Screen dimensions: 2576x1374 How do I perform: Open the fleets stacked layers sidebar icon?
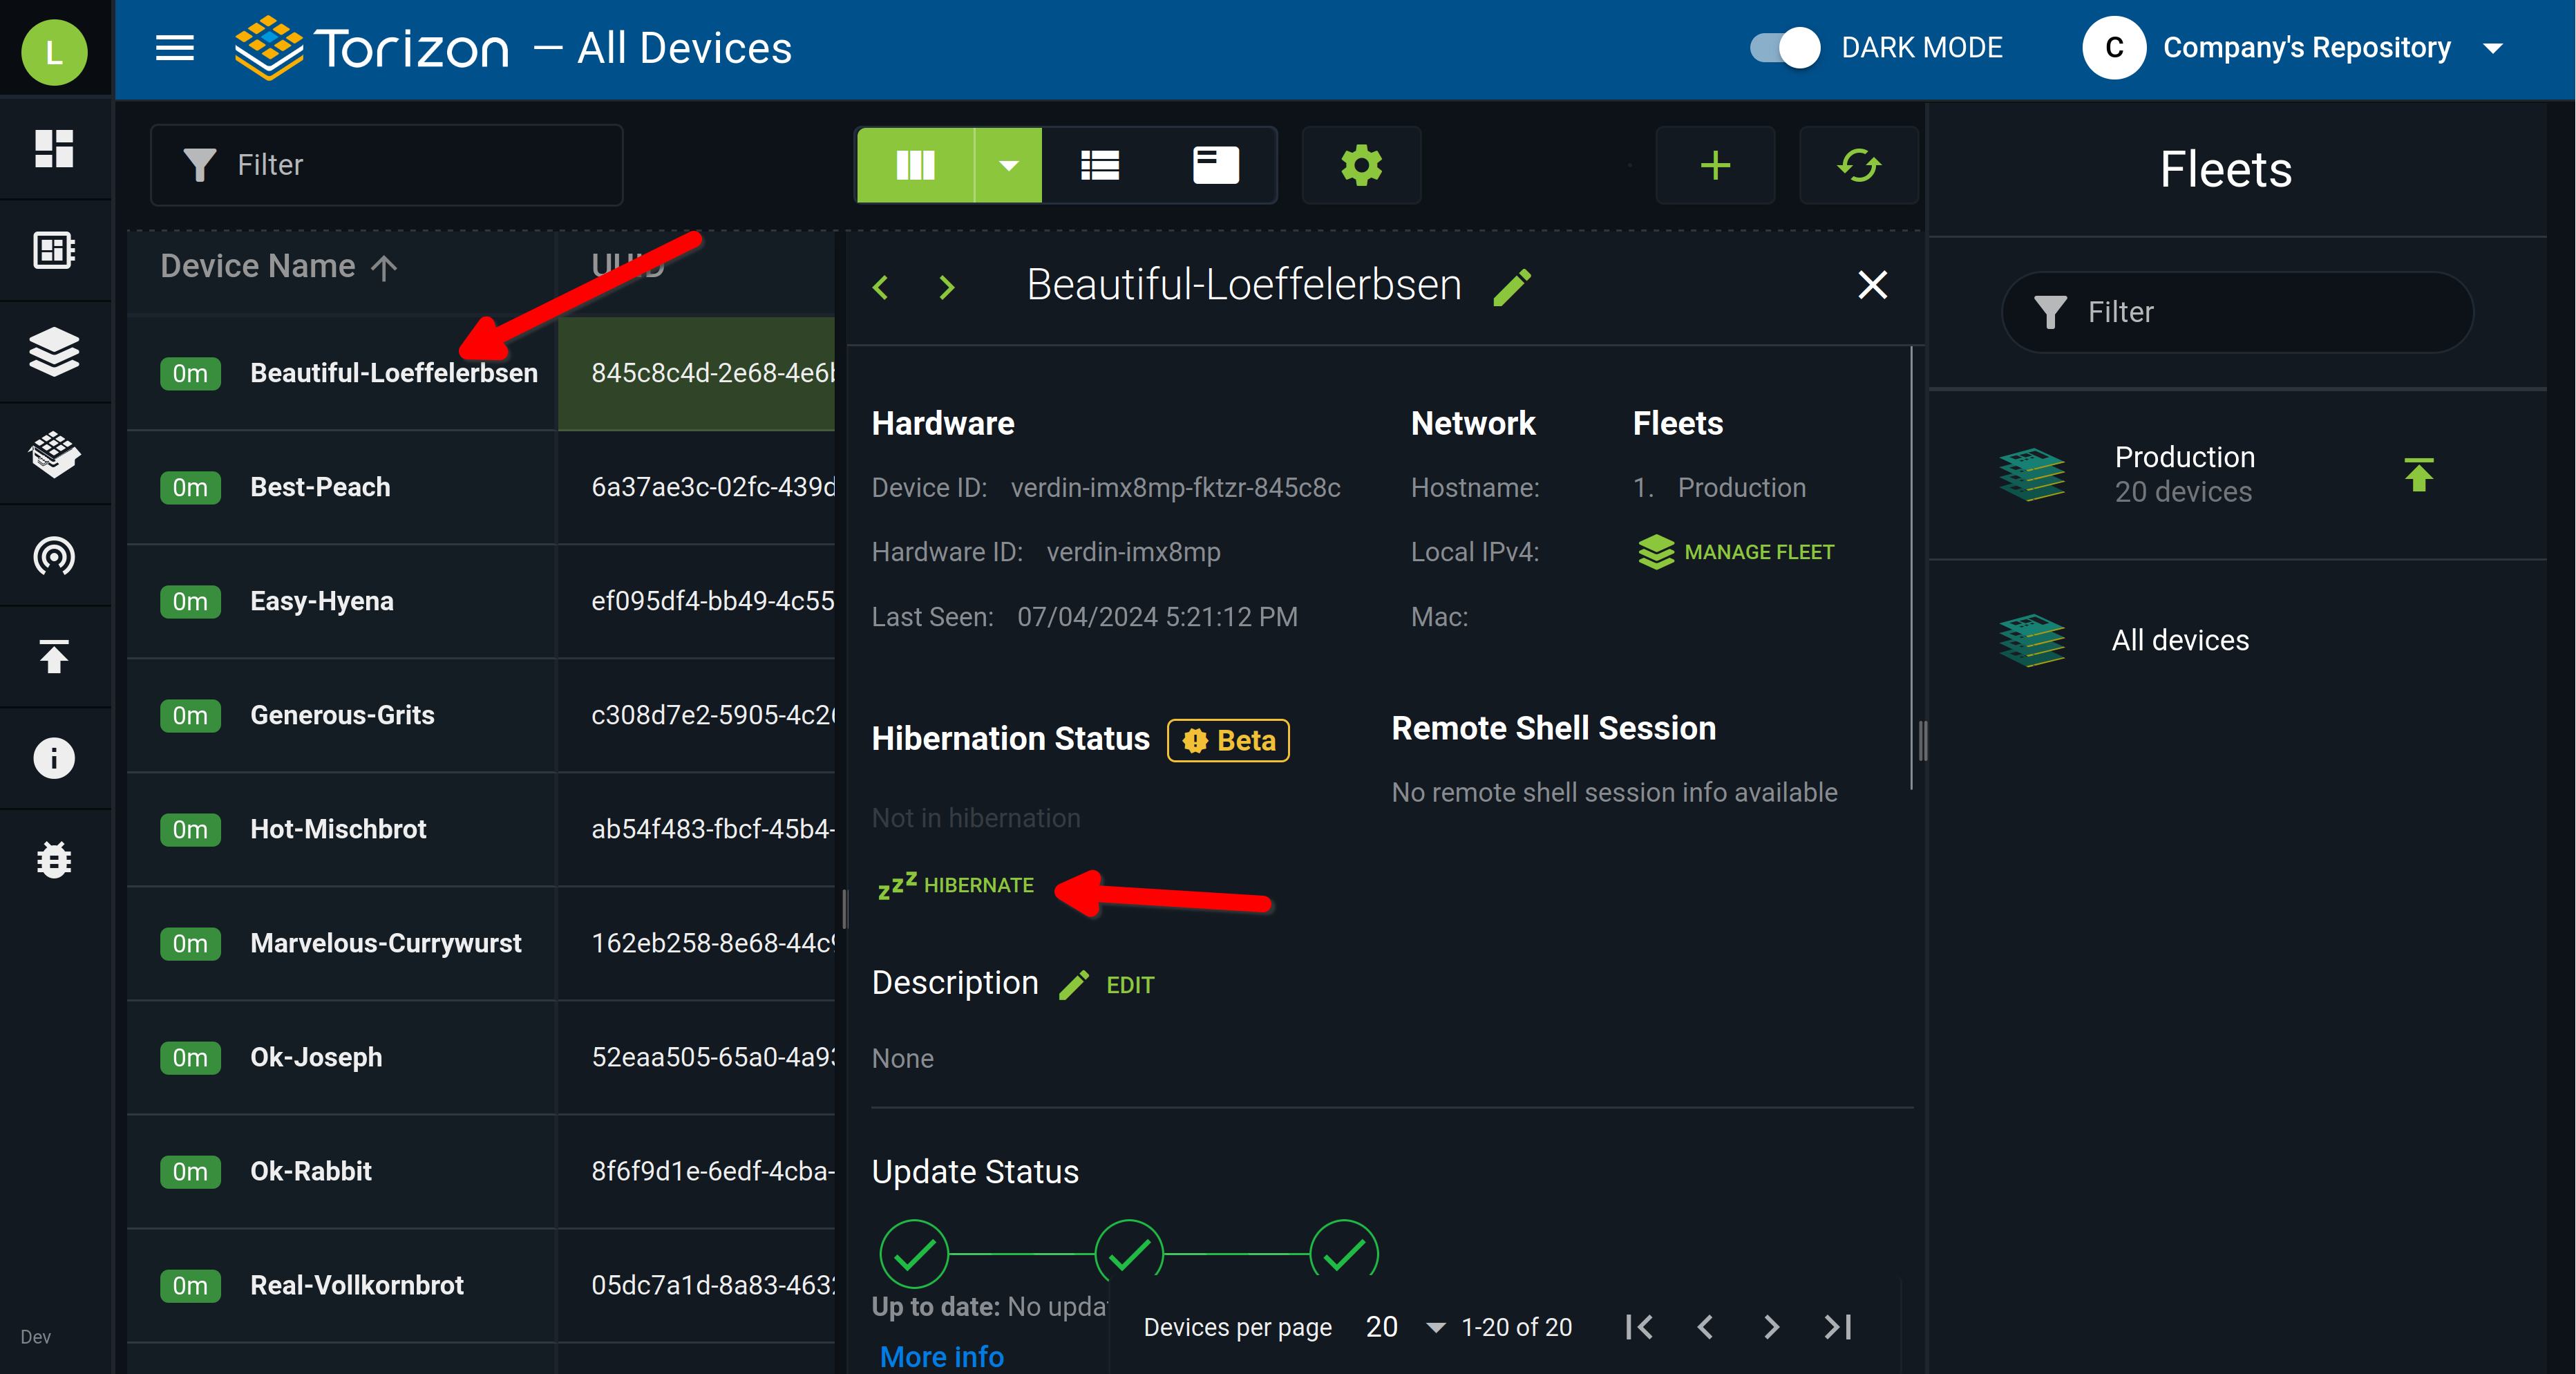54,352
